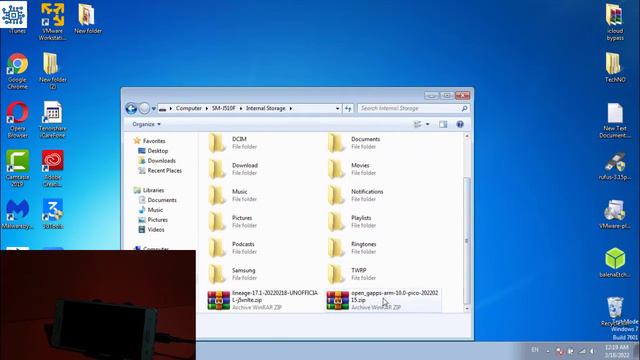Select the open_gapps-arm-10.0-pico zip file
This screenshot has height=360, width=640.
tap(383, 300)
